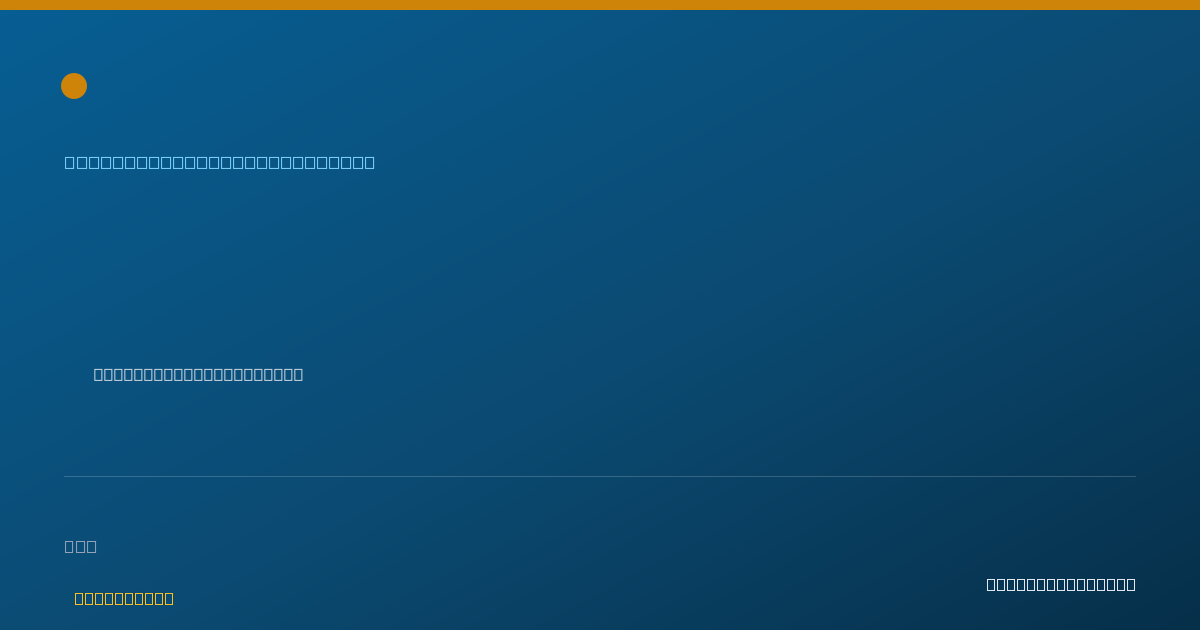The height and width of the screenshot is (630, 1200).
Task: Click the small gray three-character label
Action: pyautogui.click(x=81, y=546)
